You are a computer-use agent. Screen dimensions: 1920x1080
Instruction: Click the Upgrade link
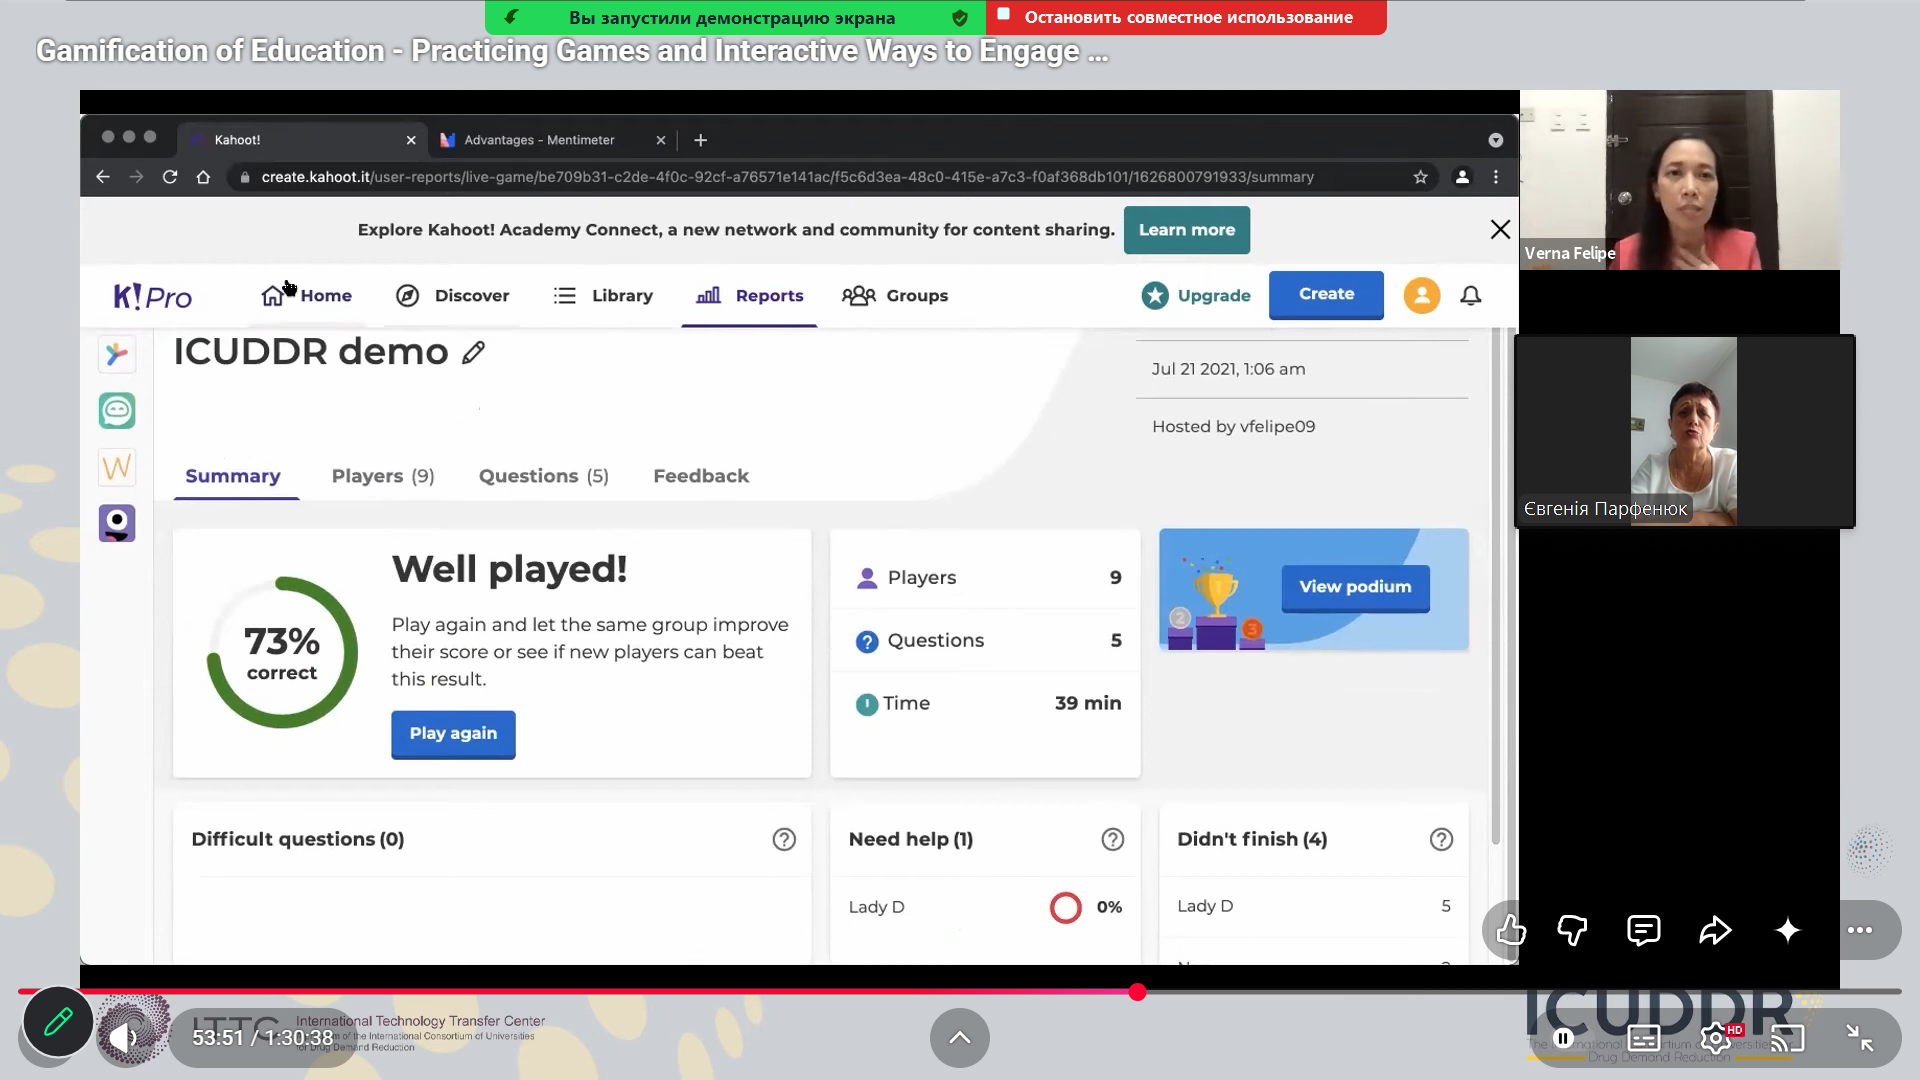pyautogui.click(x=1196, y=296)
